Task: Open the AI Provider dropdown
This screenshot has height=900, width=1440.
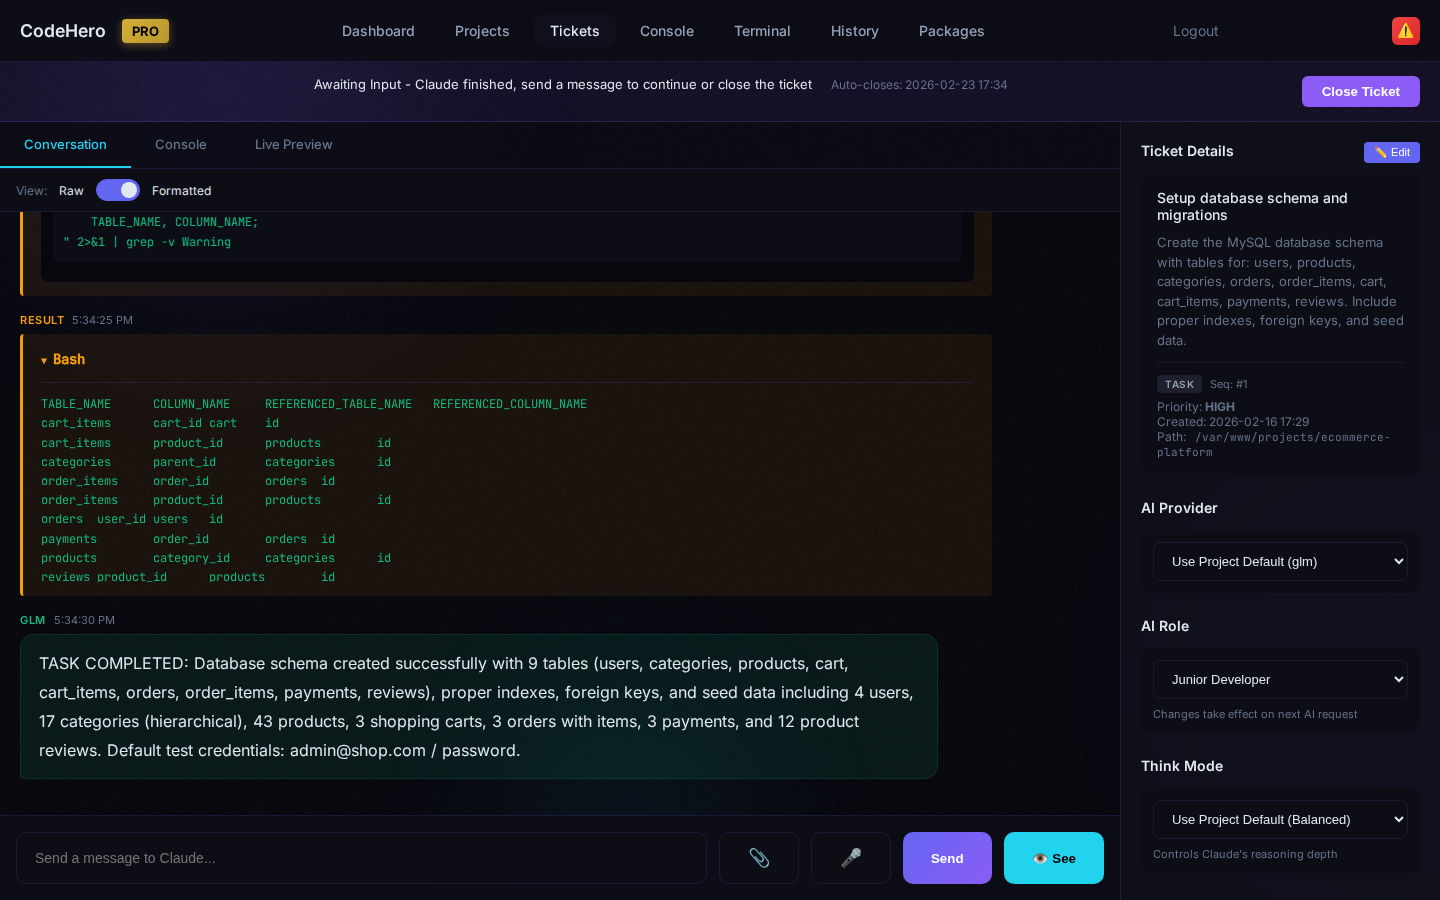Action: pyautogui.click(x=1279, y=561)
